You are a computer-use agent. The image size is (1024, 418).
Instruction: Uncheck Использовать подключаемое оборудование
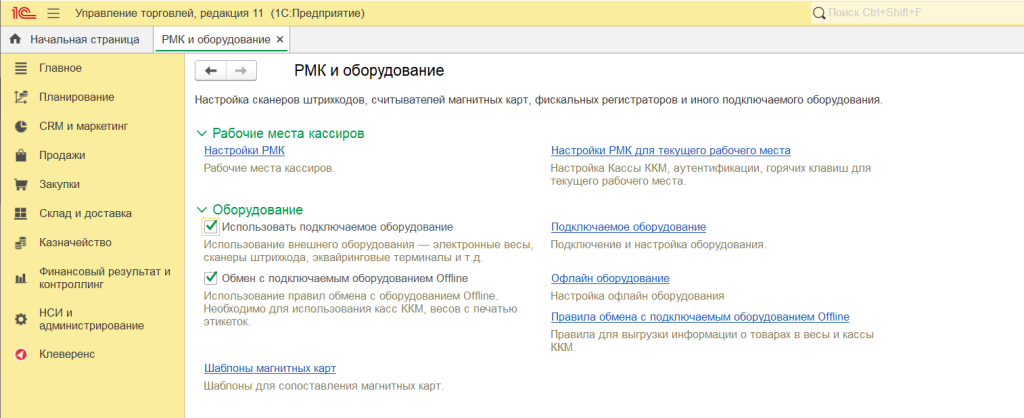point(210,227)
